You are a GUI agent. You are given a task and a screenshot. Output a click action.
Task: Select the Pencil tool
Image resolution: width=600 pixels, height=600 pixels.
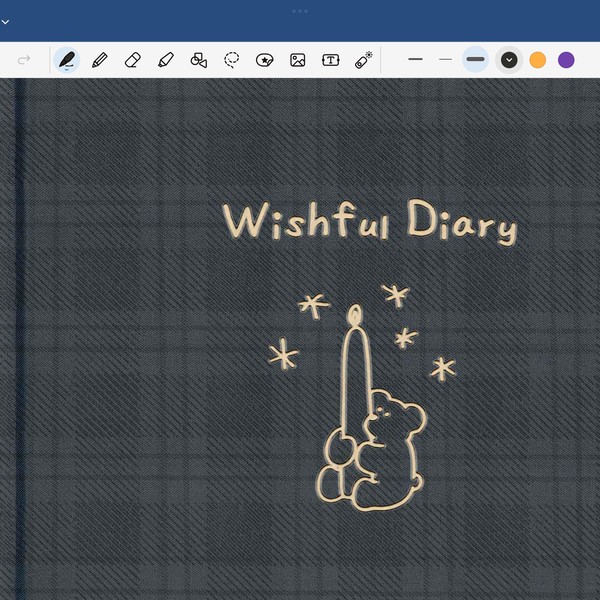(100, 60)
